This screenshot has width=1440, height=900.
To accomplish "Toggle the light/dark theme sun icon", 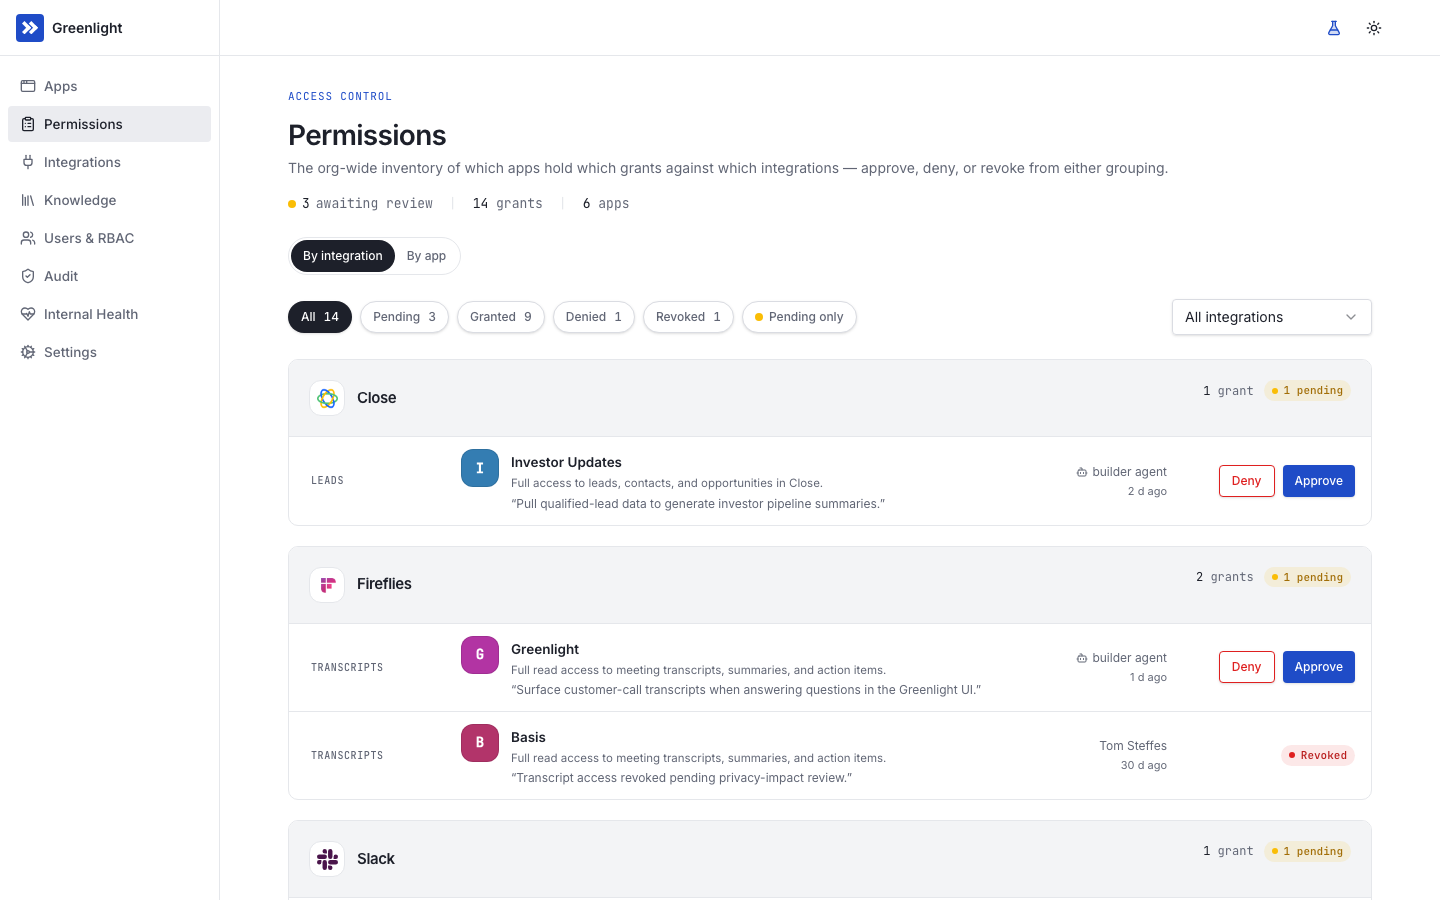I will click(x=1374, y=28).
